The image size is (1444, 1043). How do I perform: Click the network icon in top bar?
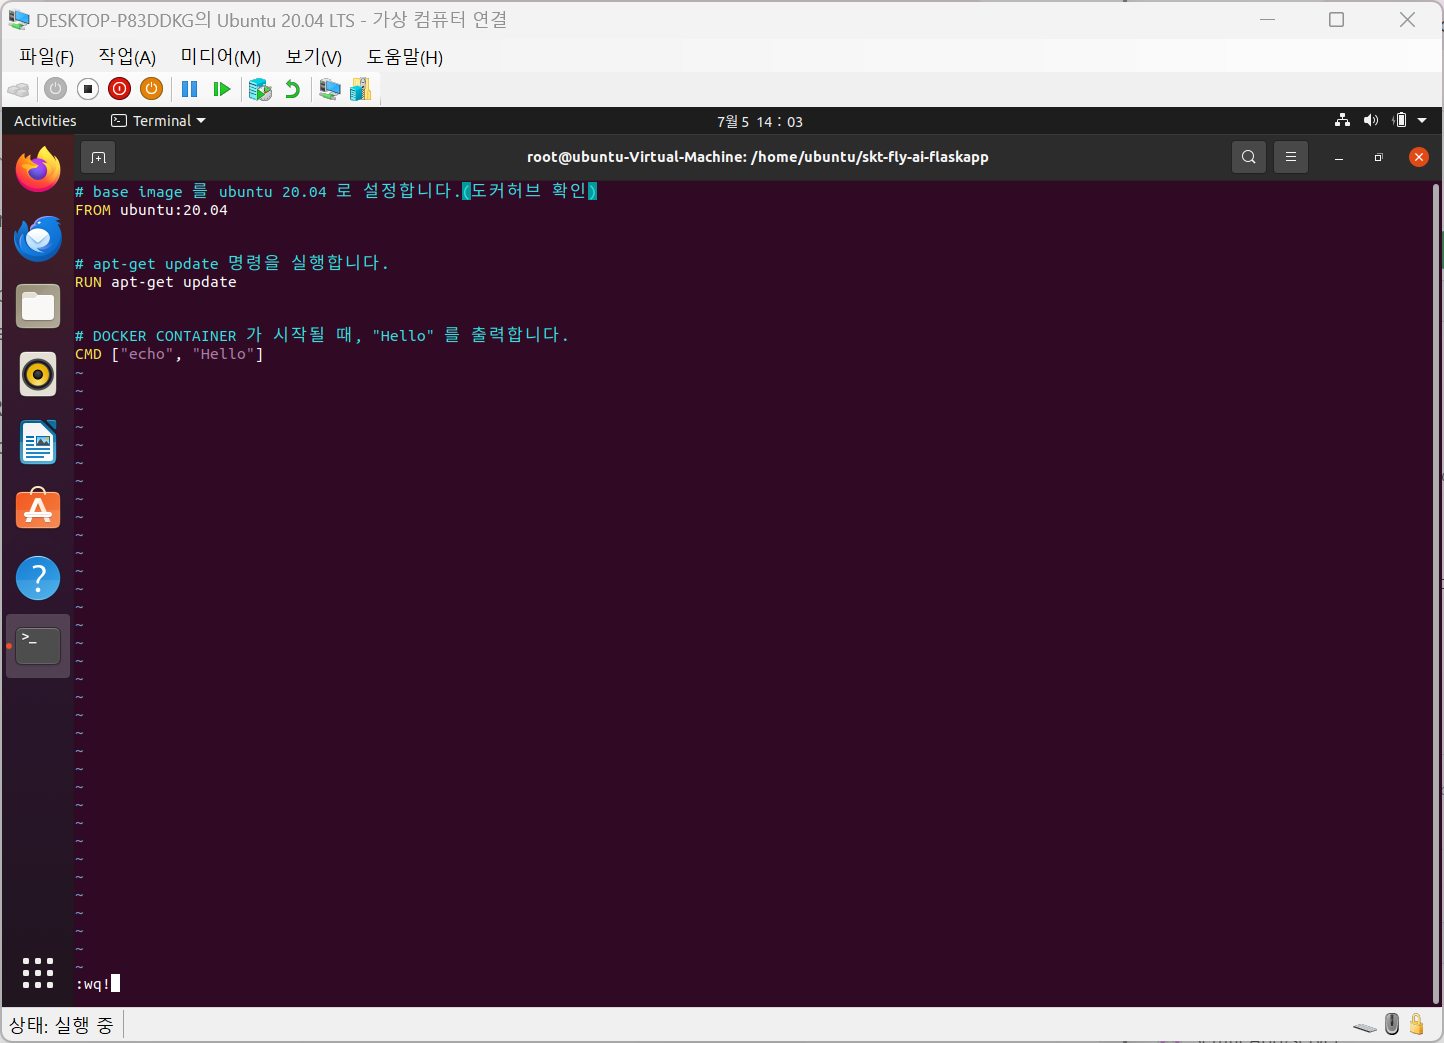tap(1342, 120)
